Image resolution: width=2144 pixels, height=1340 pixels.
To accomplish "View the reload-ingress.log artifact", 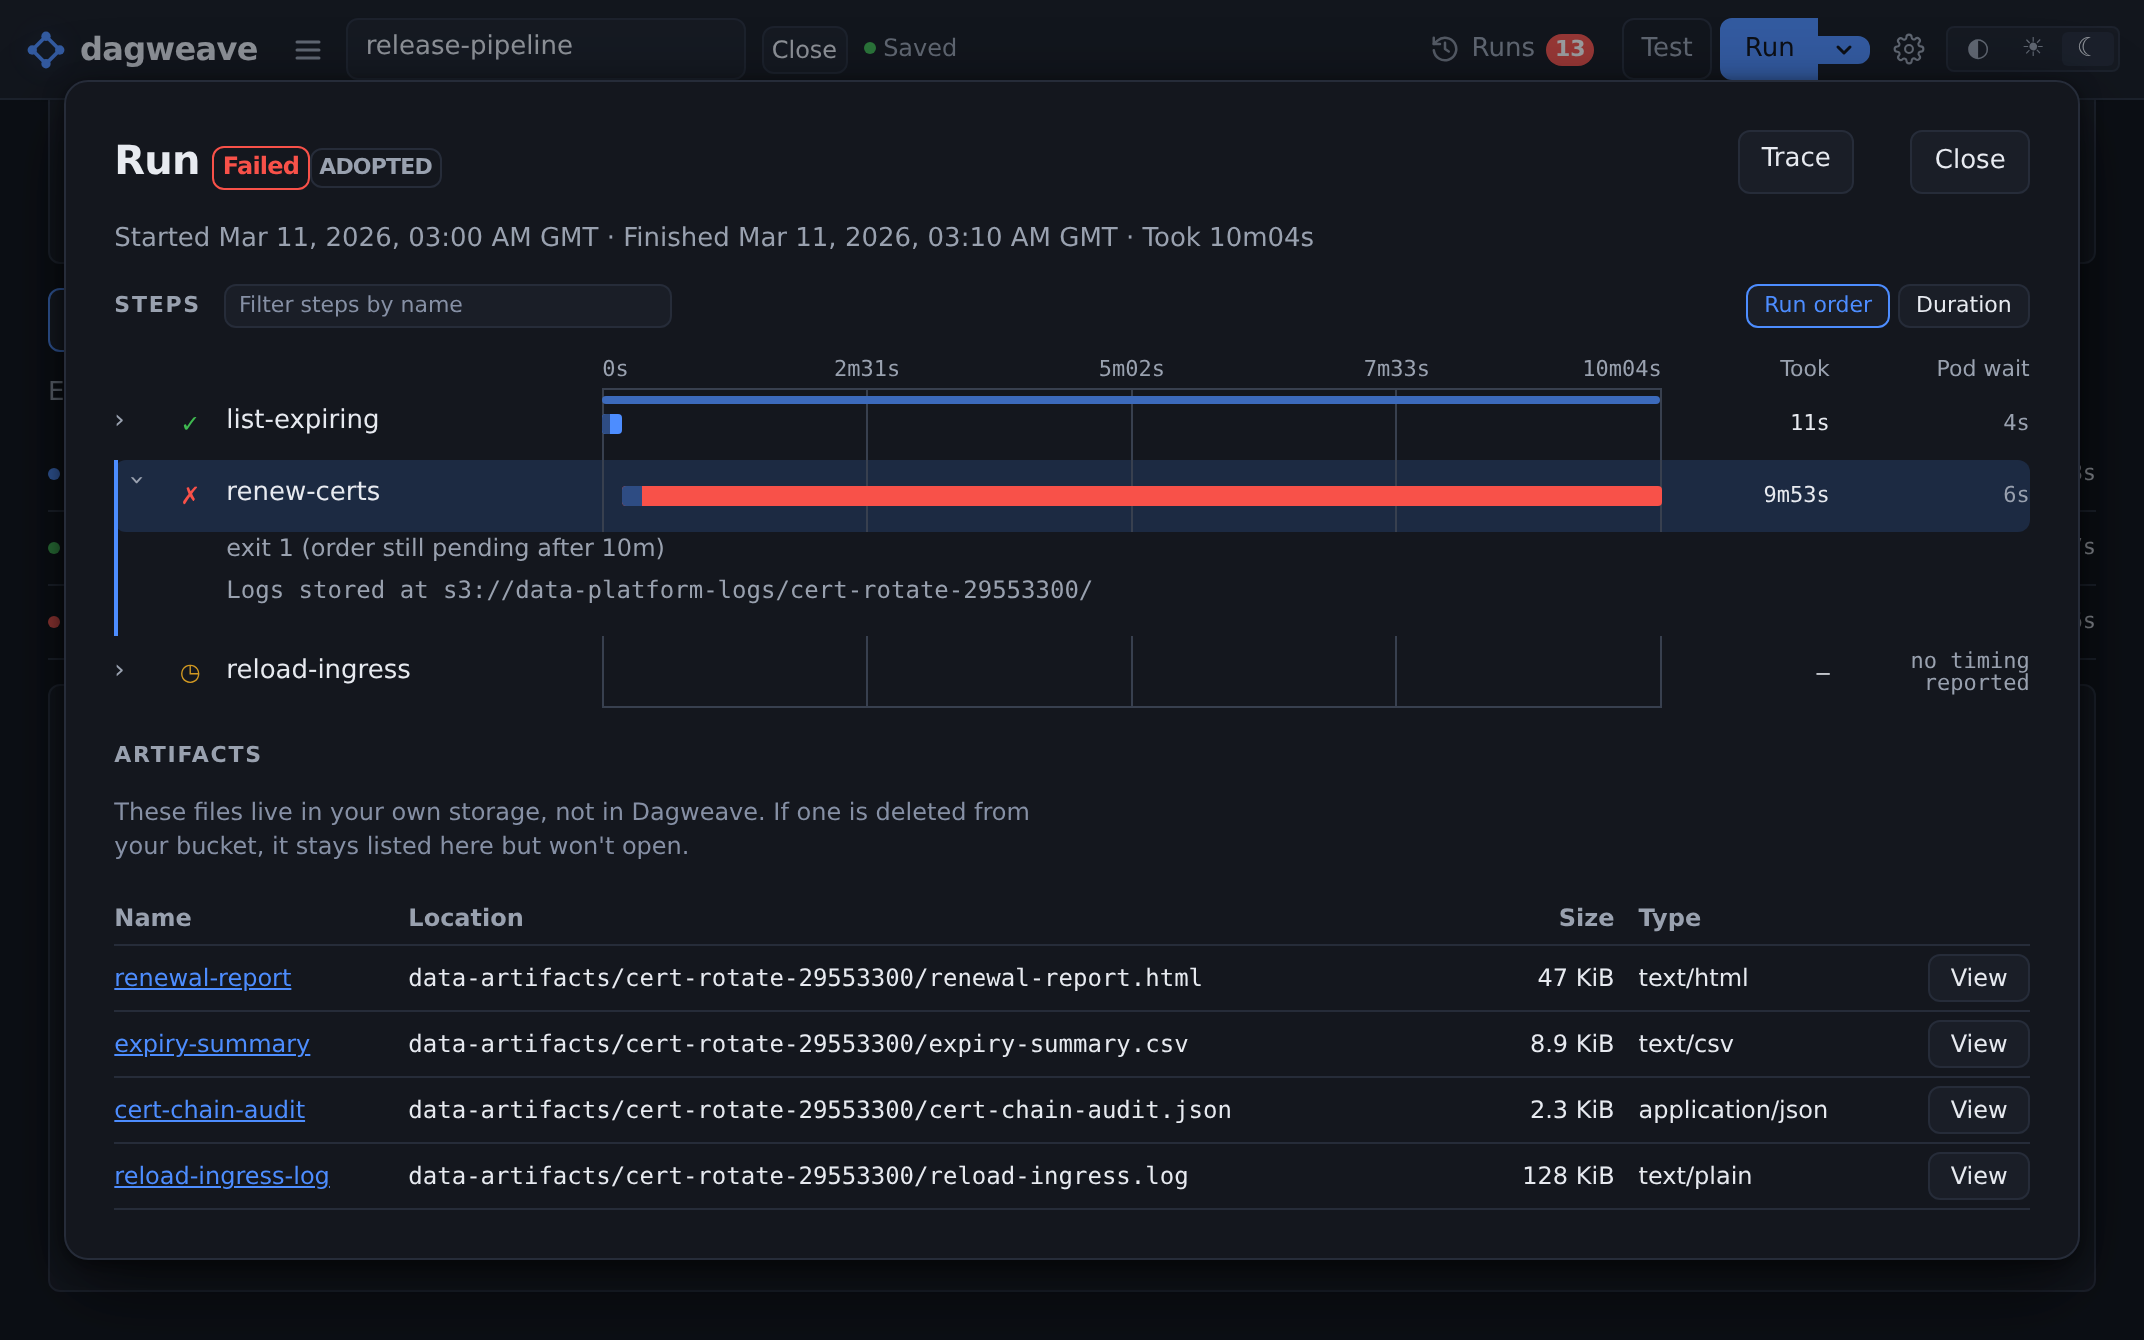I will [1978, 1176].
